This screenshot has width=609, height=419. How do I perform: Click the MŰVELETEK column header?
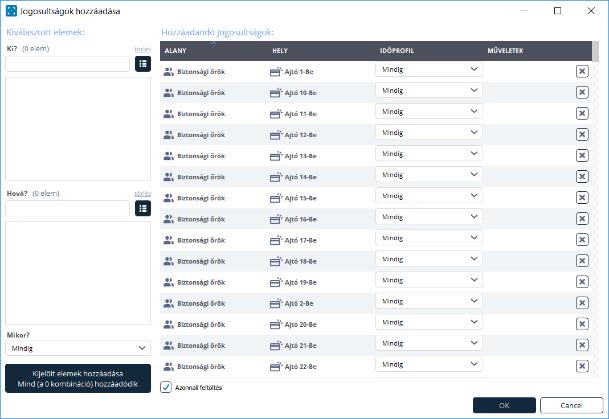coord(505,51)
